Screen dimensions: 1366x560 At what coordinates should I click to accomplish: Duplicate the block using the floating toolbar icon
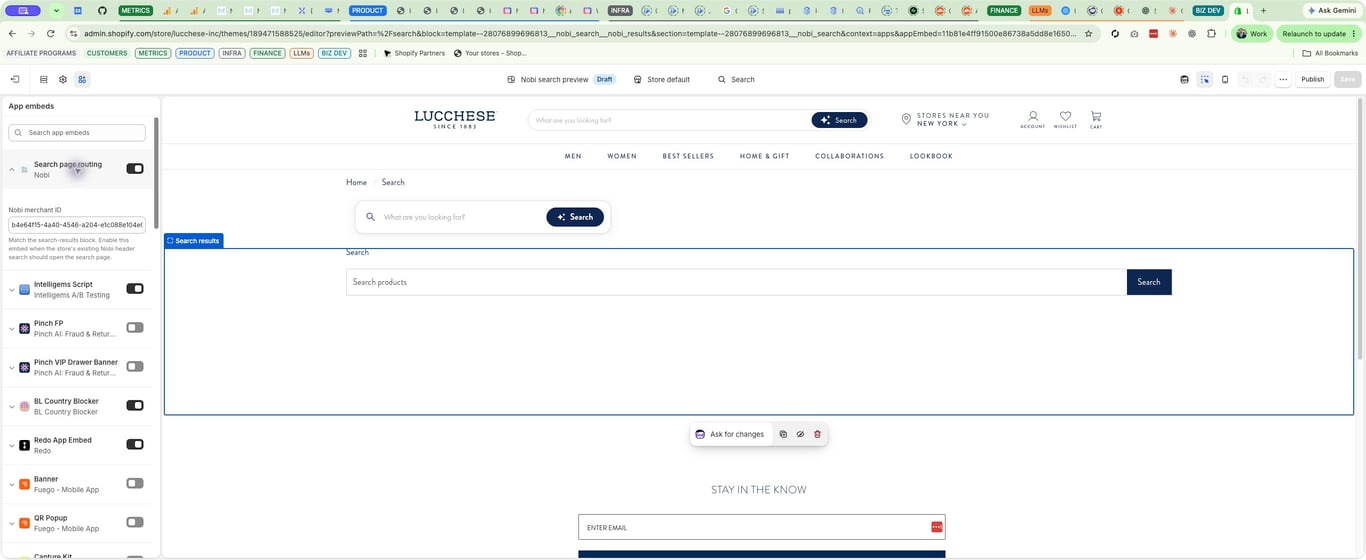(783, 434)
